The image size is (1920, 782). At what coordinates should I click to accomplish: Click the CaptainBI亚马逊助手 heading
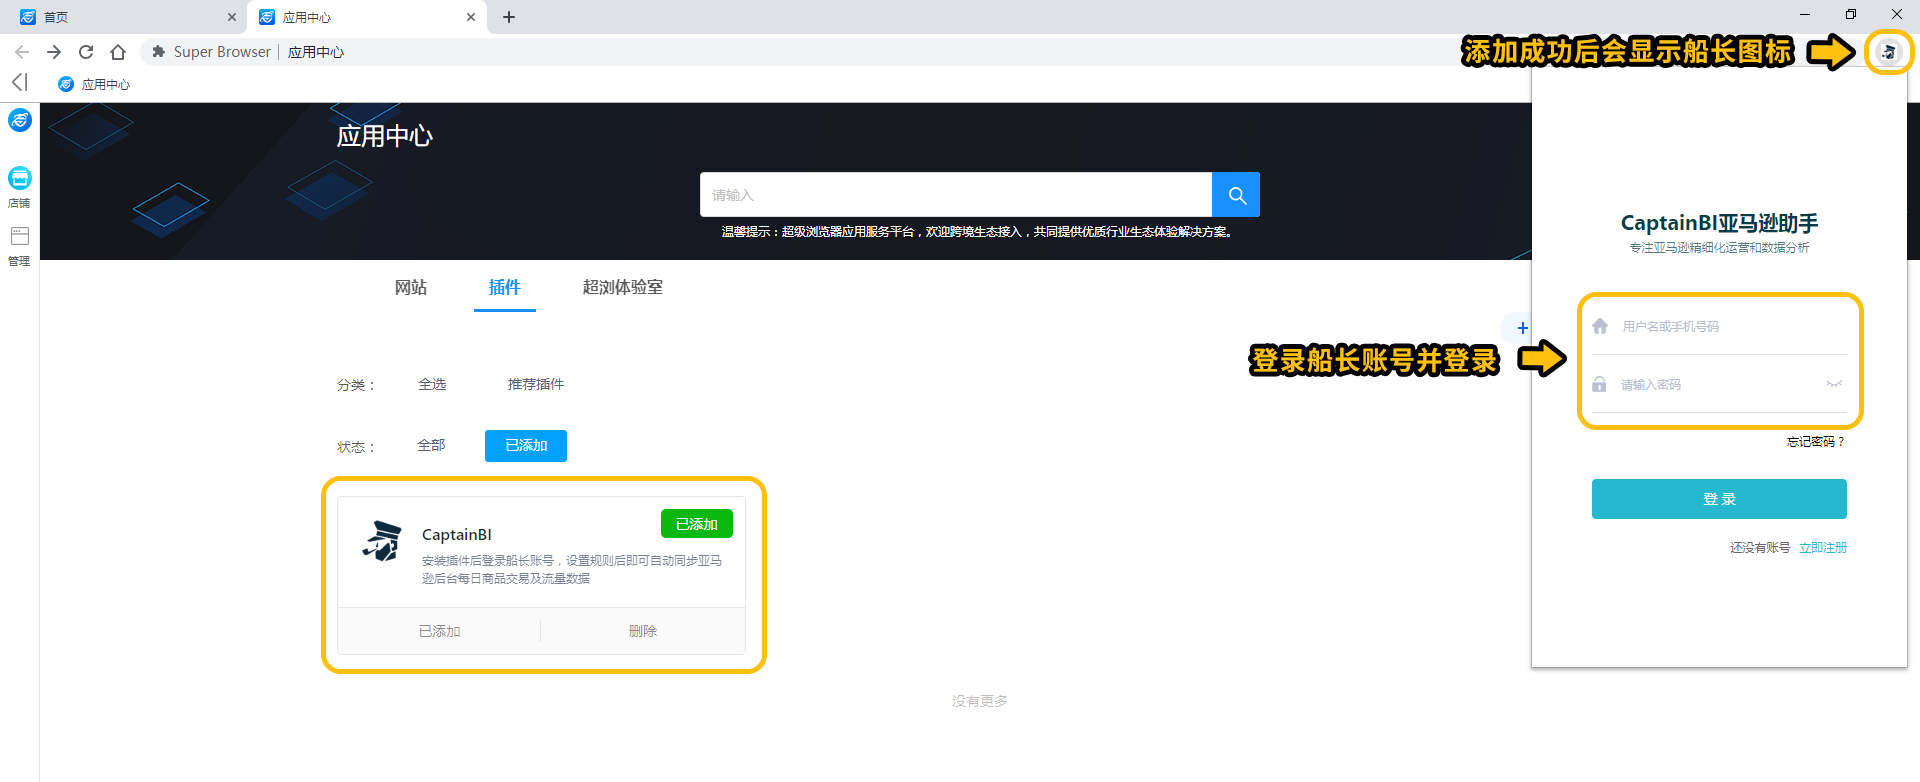tap(1719, 223)
